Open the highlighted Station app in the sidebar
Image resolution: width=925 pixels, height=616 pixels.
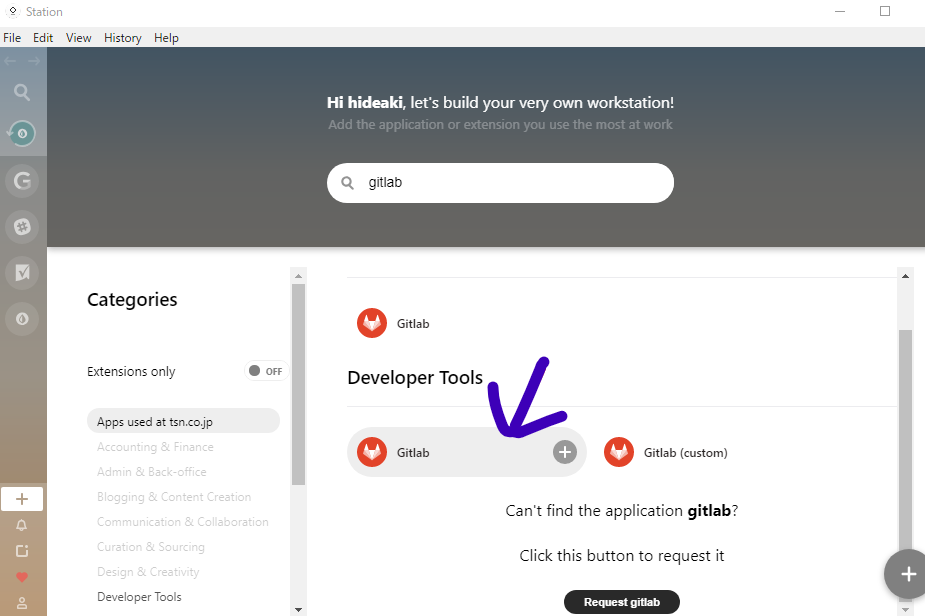(22, 134)
